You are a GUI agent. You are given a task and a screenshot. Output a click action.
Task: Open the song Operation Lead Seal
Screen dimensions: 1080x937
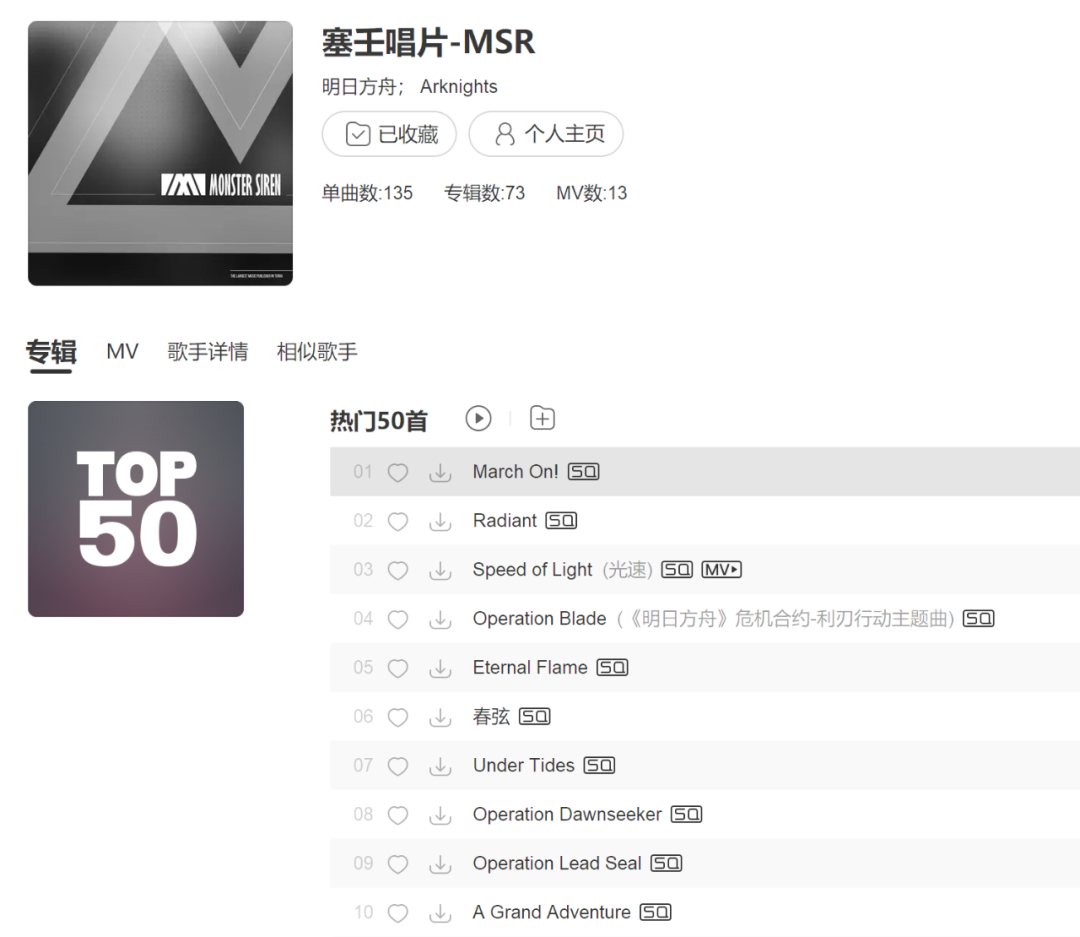click(x=557, y=863)
